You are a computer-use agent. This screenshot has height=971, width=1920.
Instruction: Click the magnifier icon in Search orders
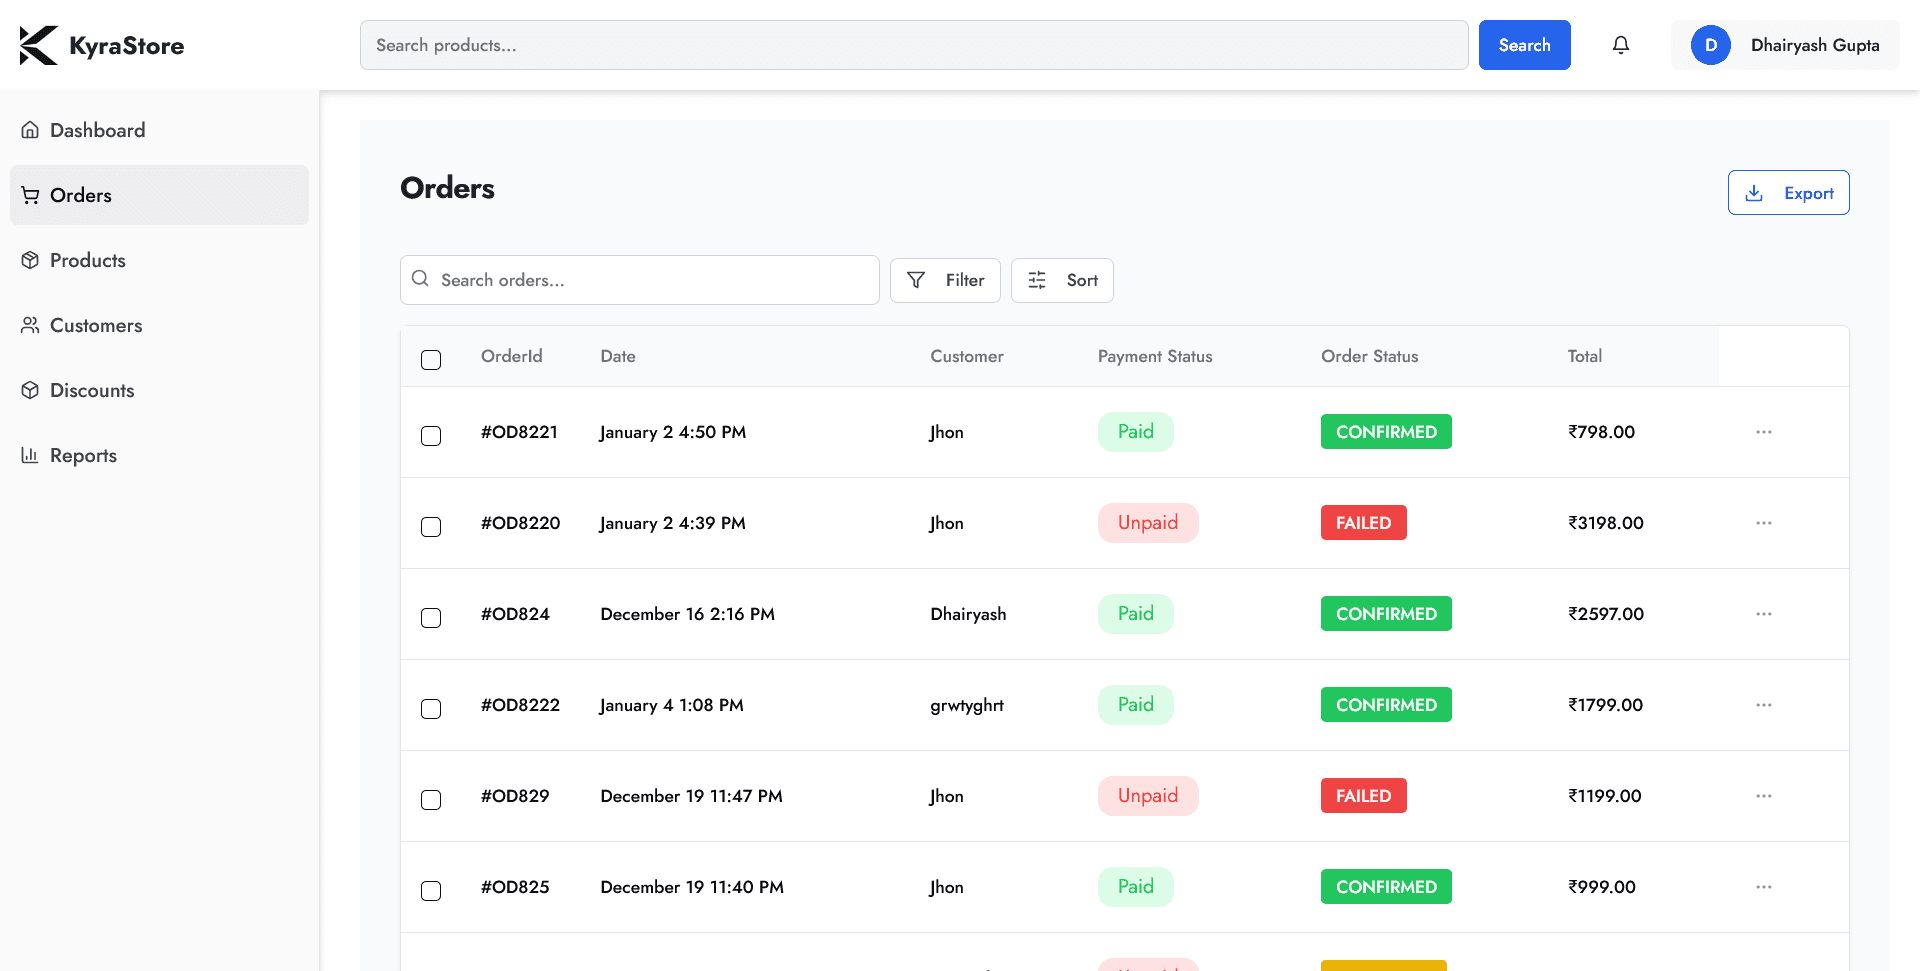[420, 279]
